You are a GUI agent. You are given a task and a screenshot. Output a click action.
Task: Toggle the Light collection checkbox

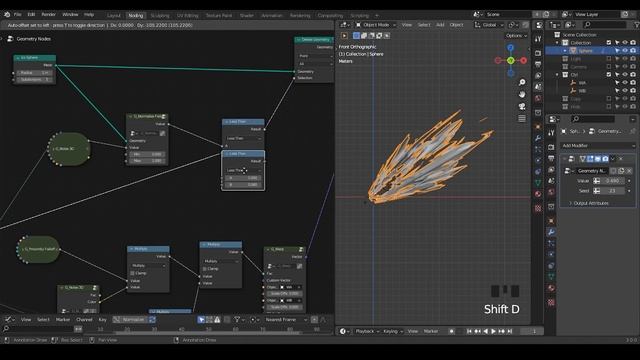pos(609,59)
